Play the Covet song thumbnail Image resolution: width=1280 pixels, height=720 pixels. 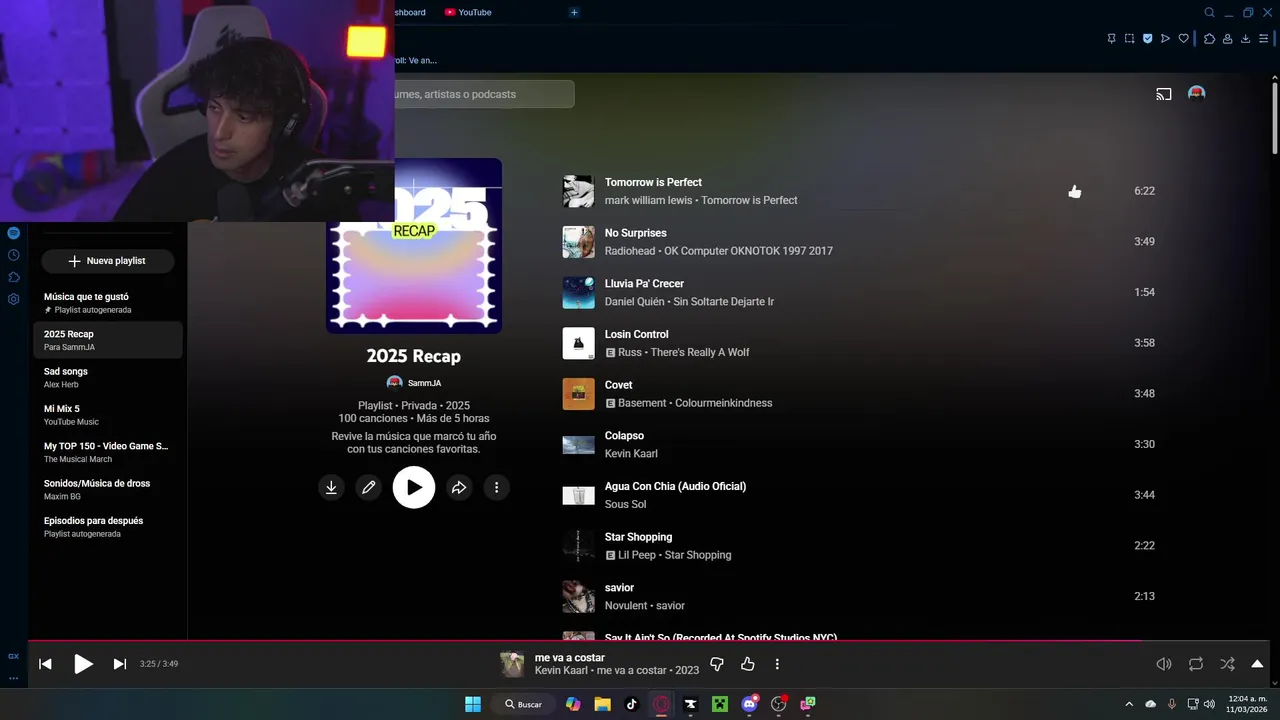(x=578, y=394)
